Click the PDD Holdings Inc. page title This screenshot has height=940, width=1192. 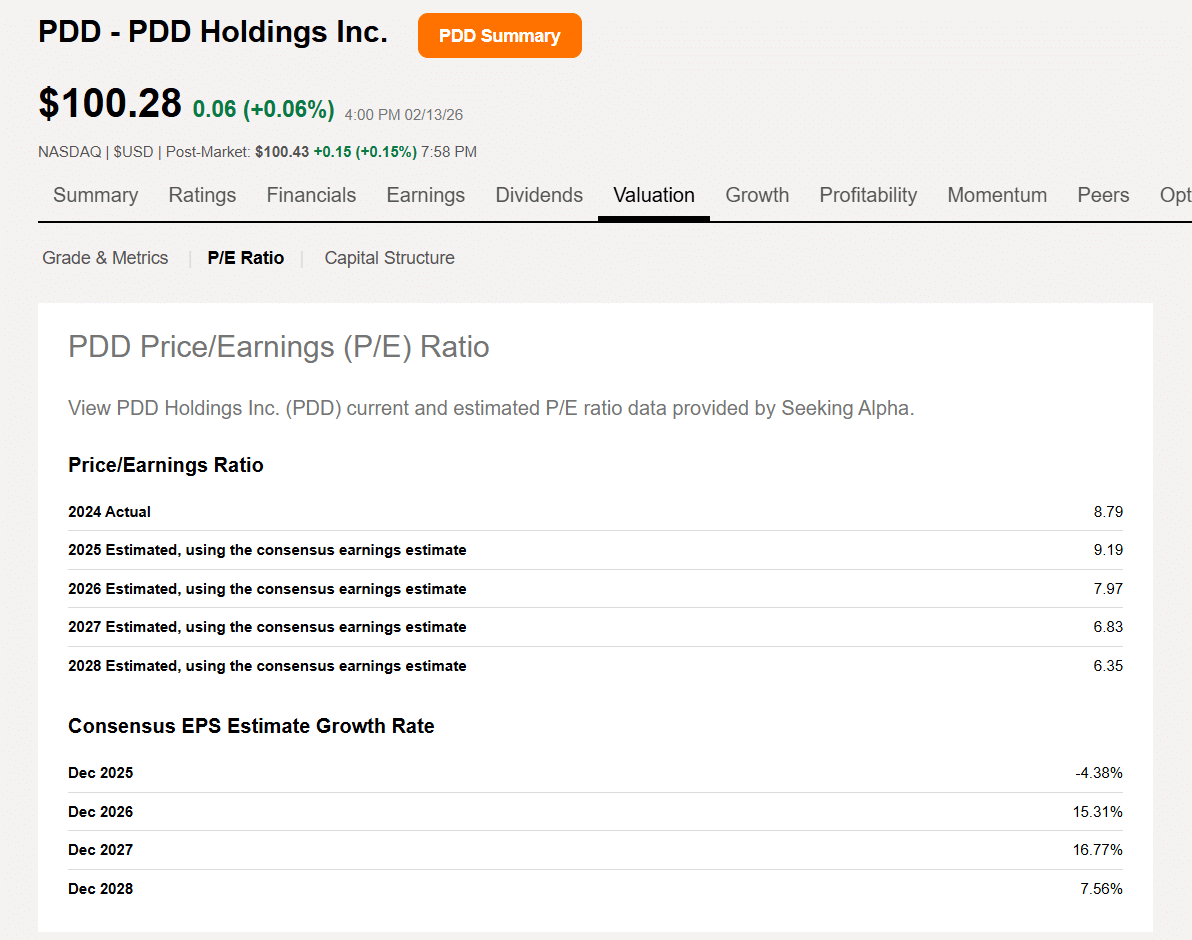212,32
